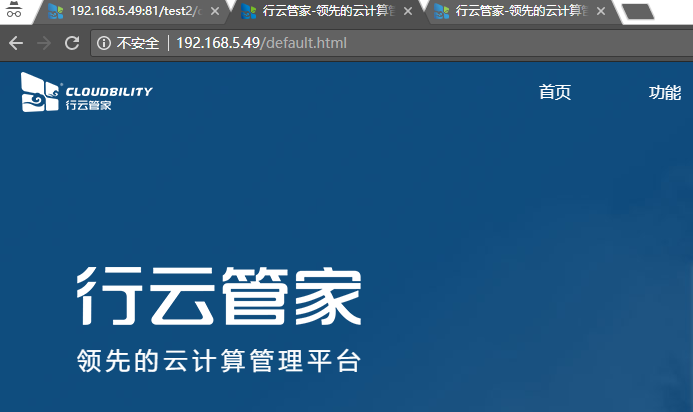The width and height of the screenshot is (693, 412).
Task: Click the incognito mode icon
Action: pos(14,9)
